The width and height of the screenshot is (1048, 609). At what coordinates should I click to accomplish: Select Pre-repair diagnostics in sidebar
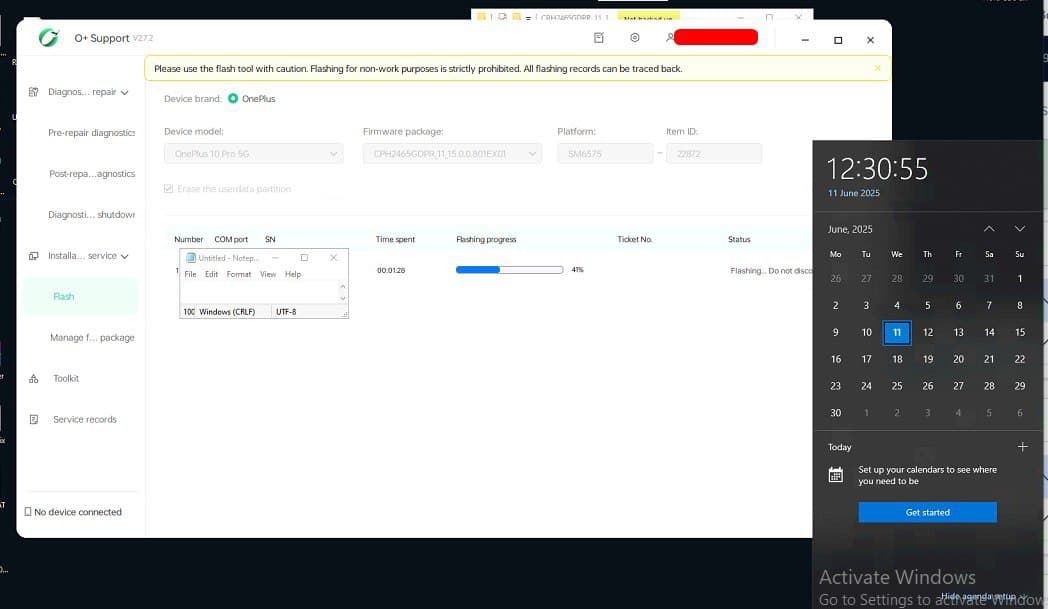[91, 133]
